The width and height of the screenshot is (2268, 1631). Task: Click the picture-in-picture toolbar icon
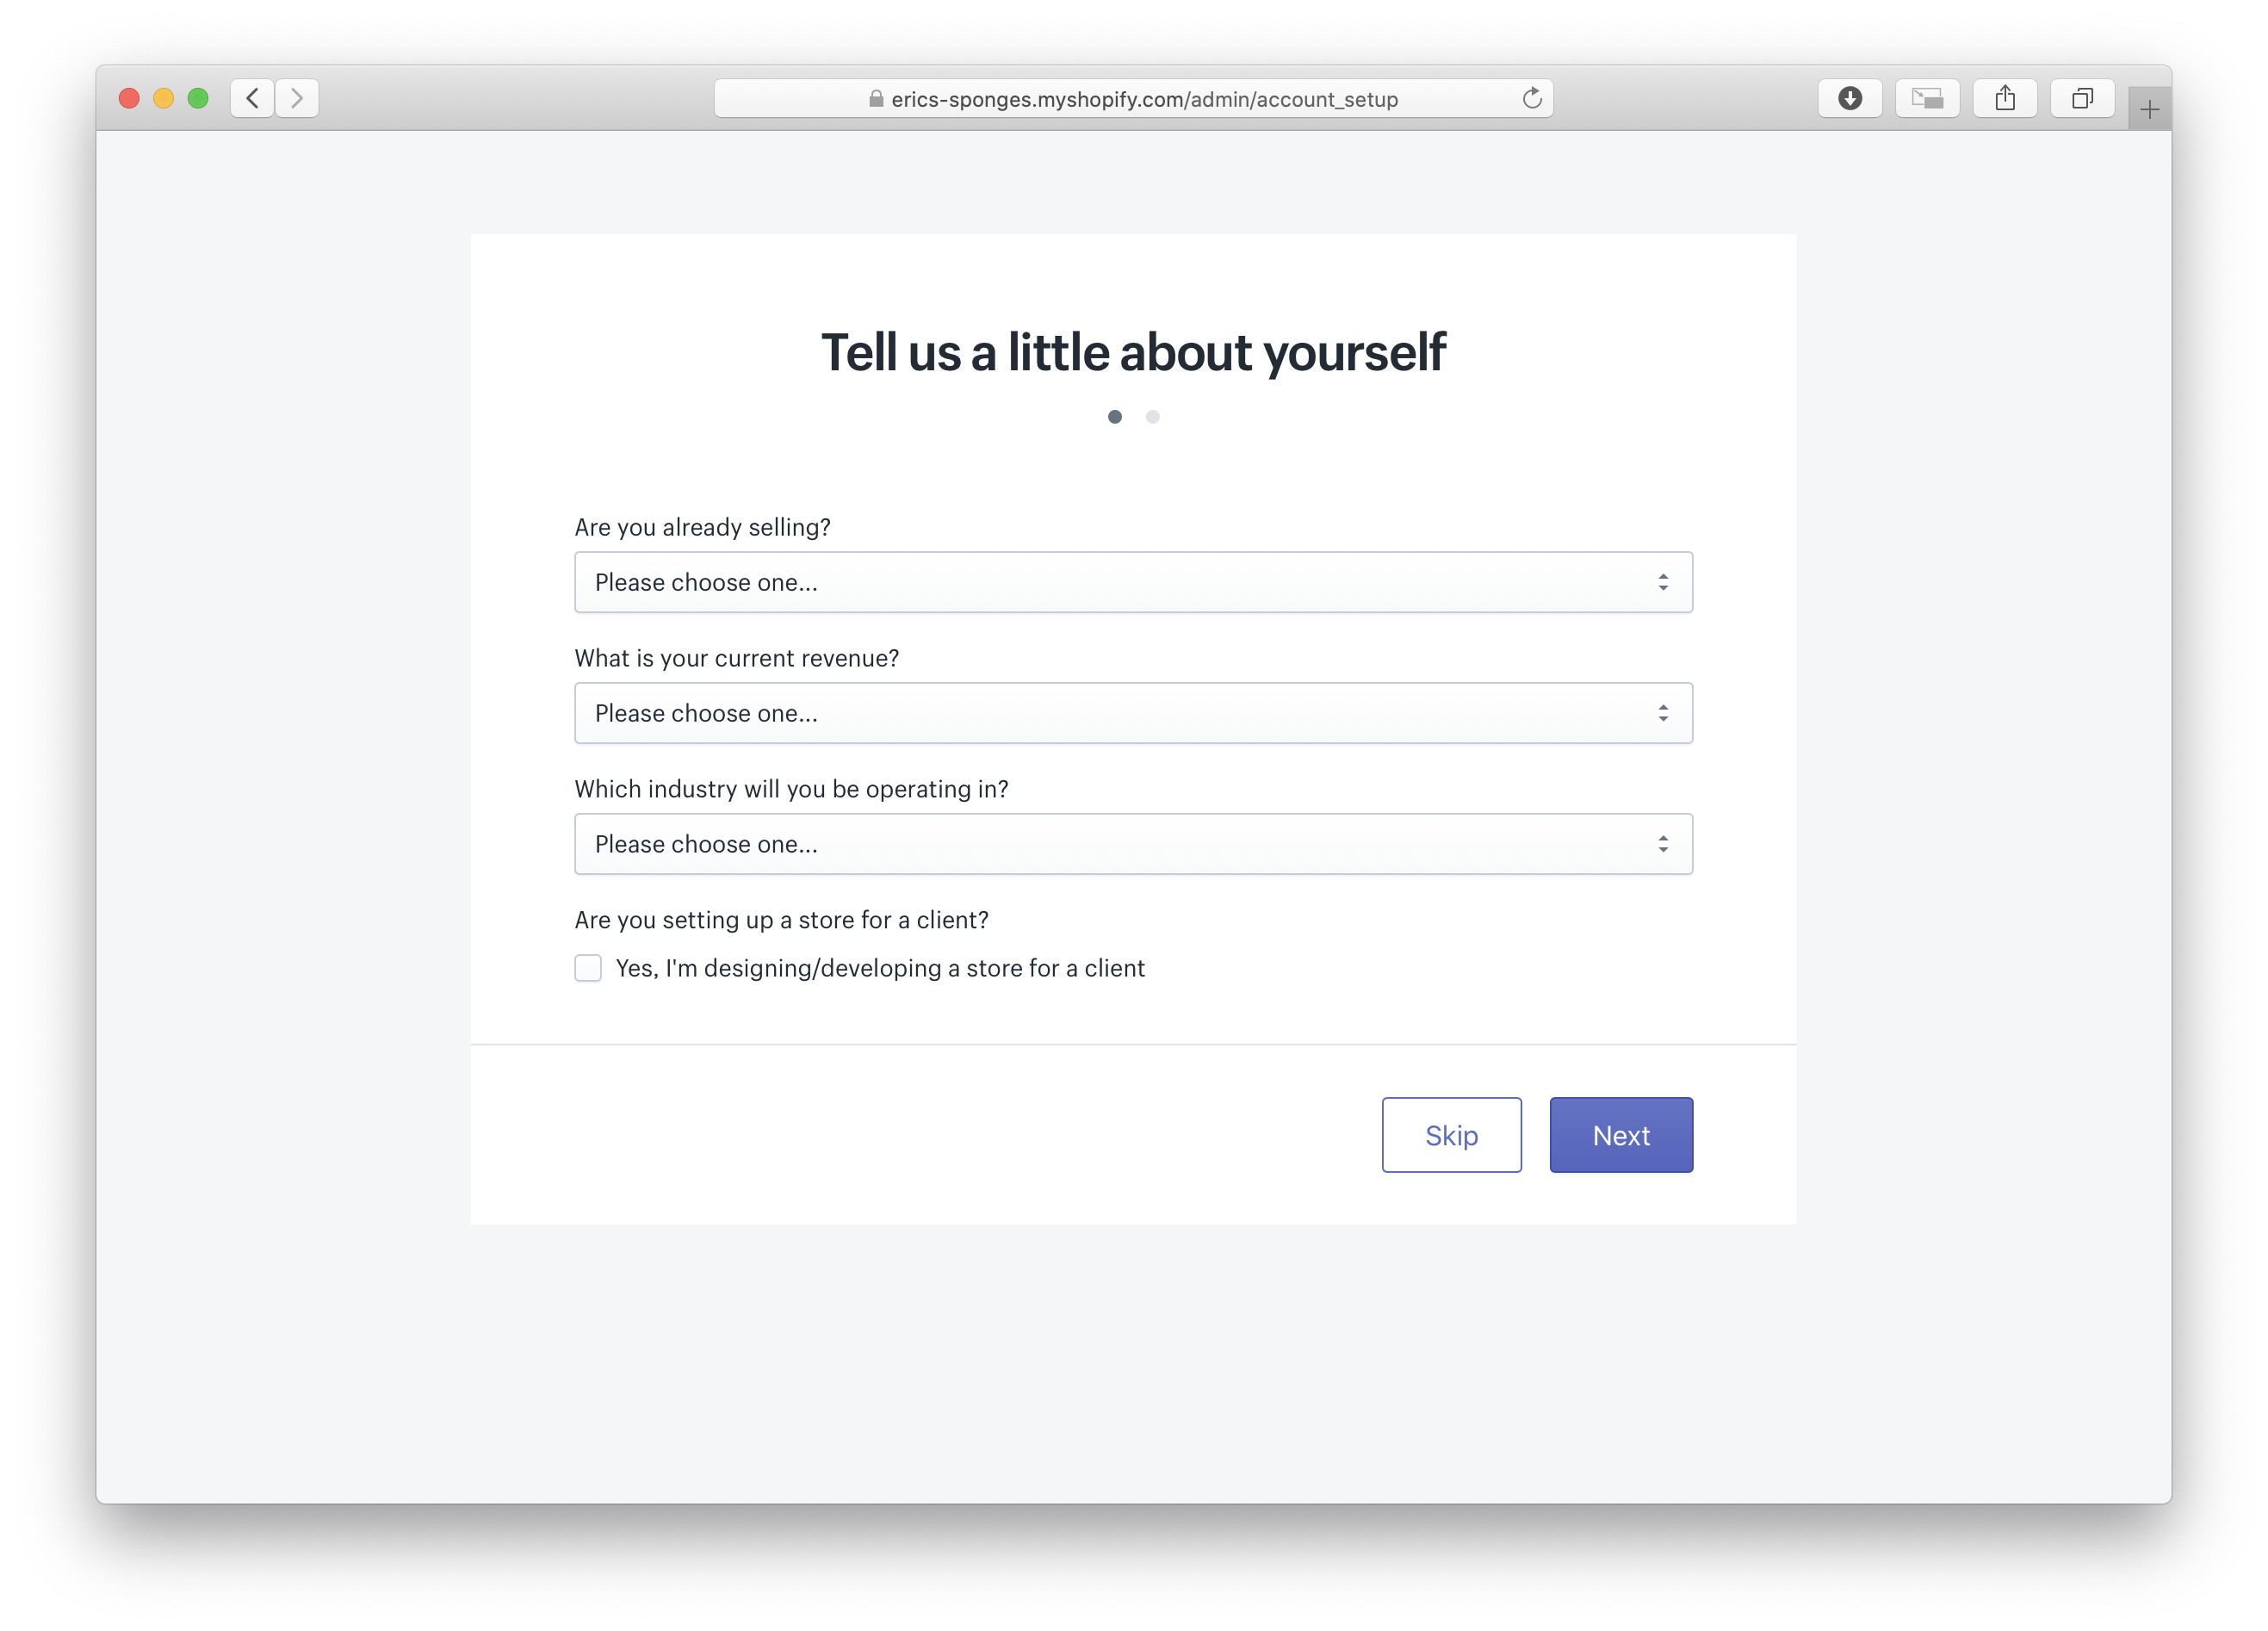(1927, 98)
